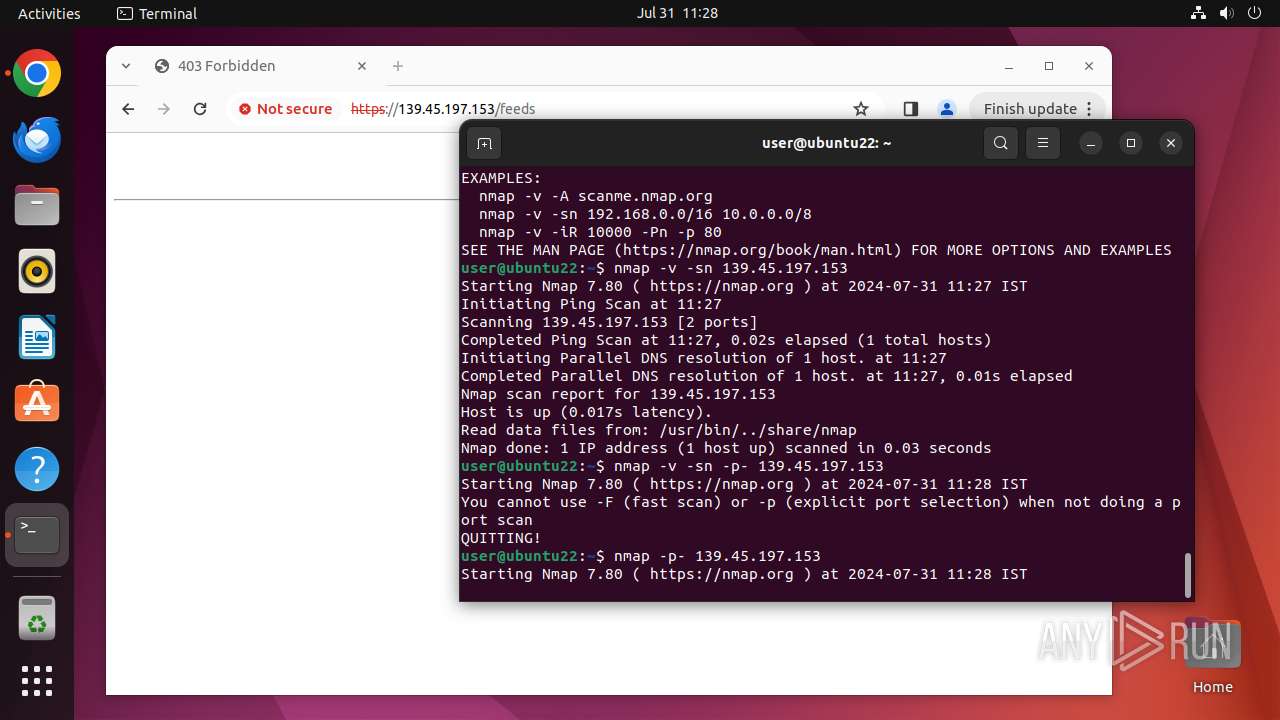Click the 'nmap -v -sn -p- 139.45.197.153' command

tap(749, 466)
